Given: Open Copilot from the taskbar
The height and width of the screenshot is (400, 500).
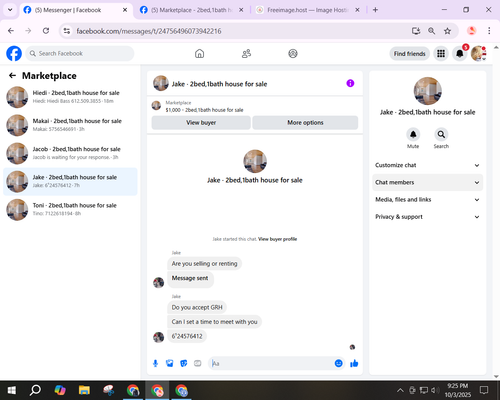Looking at the screenshot, I should [60, 390].
